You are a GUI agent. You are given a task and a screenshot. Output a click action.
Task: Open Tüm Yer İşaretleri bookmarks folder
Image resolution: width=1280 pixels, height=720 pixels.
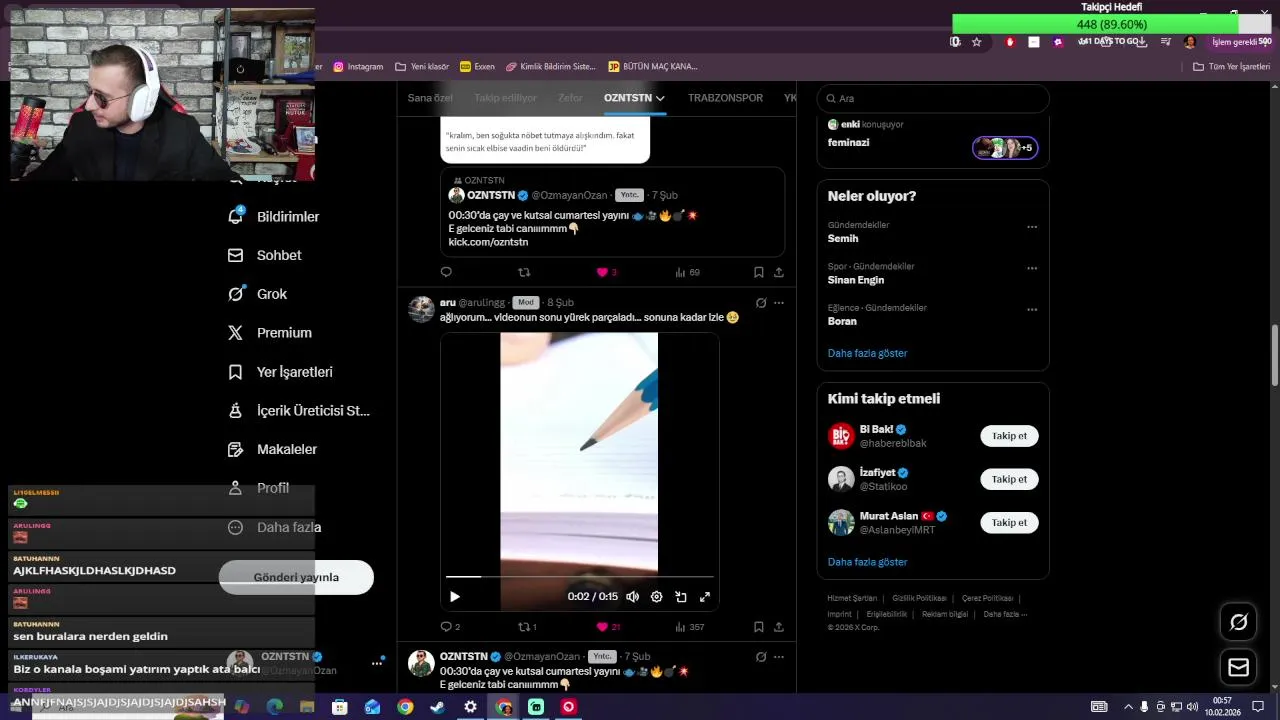point(1232,67)
